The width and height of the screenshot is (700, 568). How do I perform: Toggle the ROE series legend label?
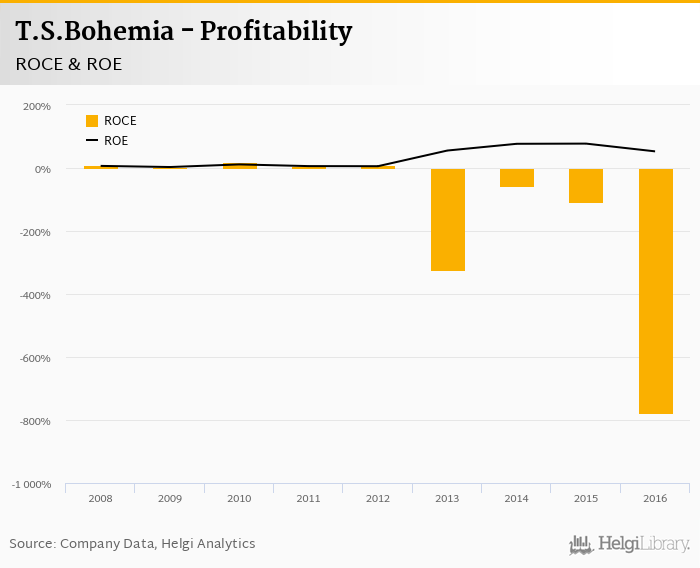[116, 141]
